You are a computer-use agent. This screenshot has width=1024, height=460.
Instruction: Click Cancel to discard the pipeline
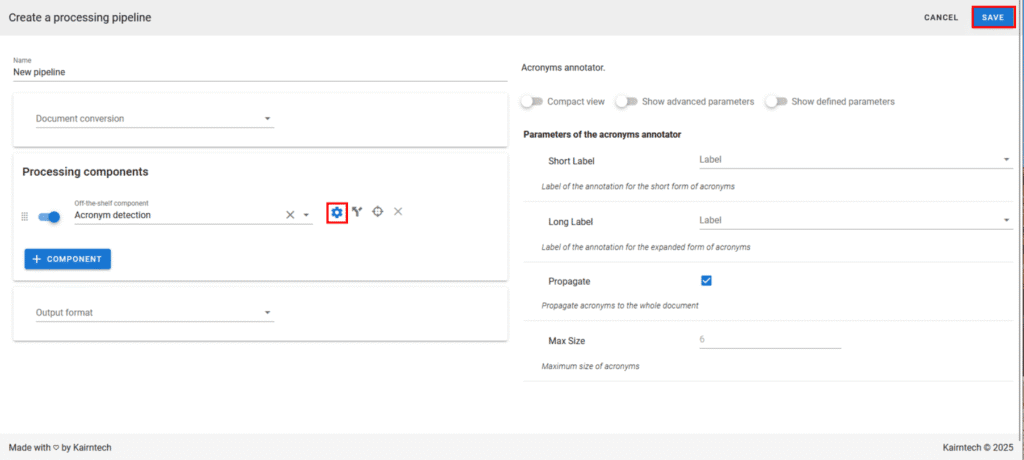(941, 17)
